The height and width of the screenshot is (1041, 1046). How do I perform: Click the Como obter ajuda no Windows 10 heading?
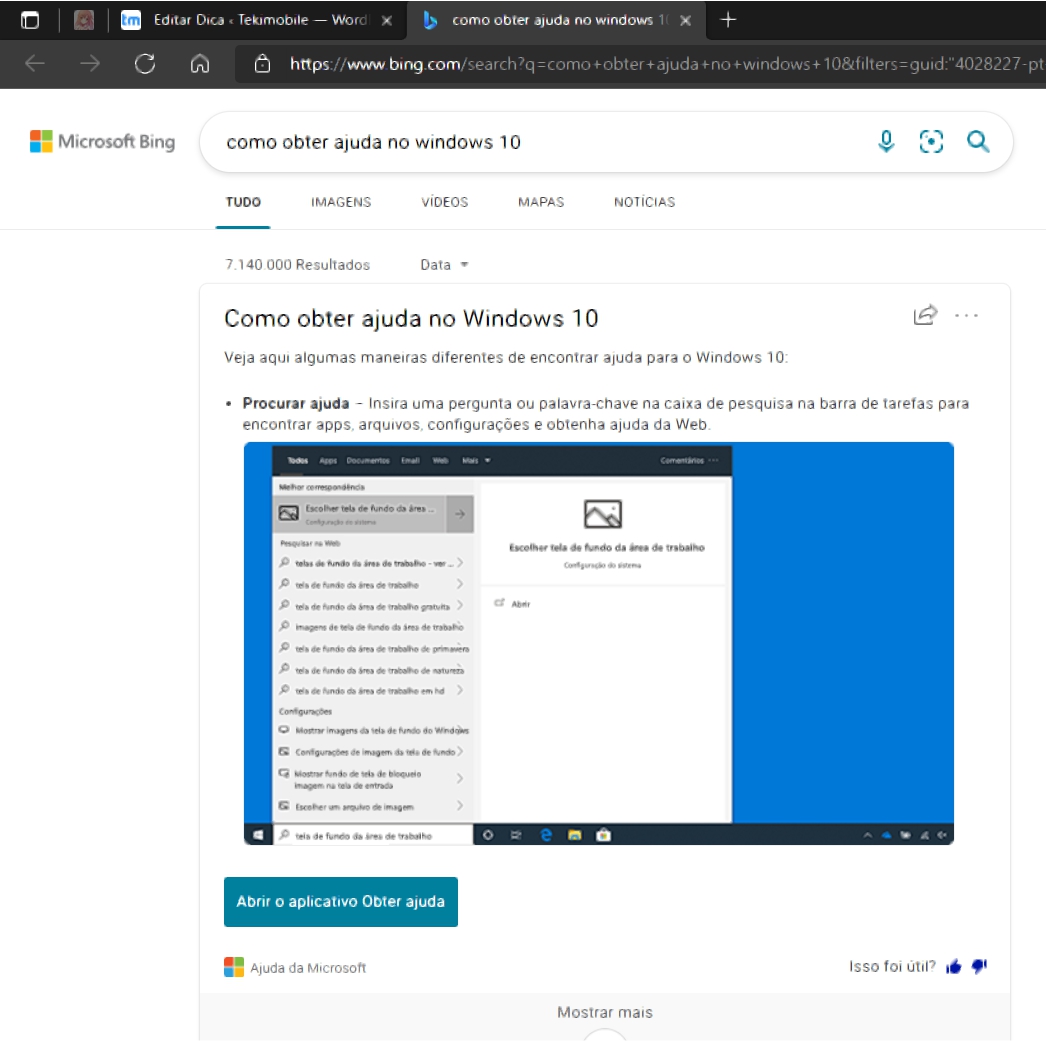pyautogui.click(x=411, y=319)
